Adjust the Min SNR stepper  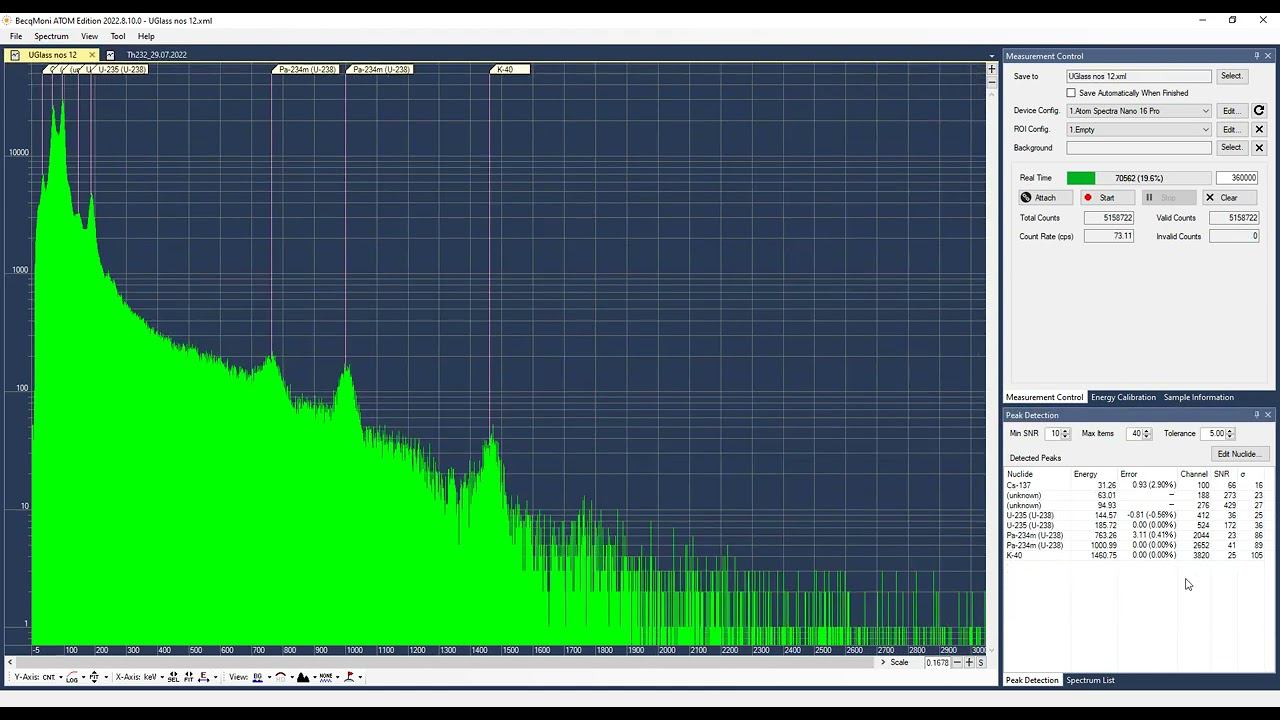pos(1065,434)
